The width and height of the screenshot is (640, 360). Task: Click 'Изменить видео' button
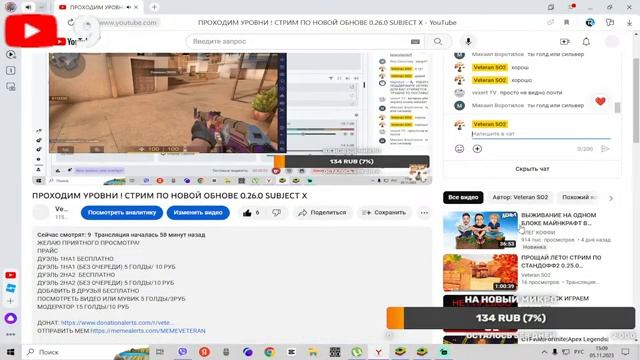pyautogui.click(x=198, y=213)
